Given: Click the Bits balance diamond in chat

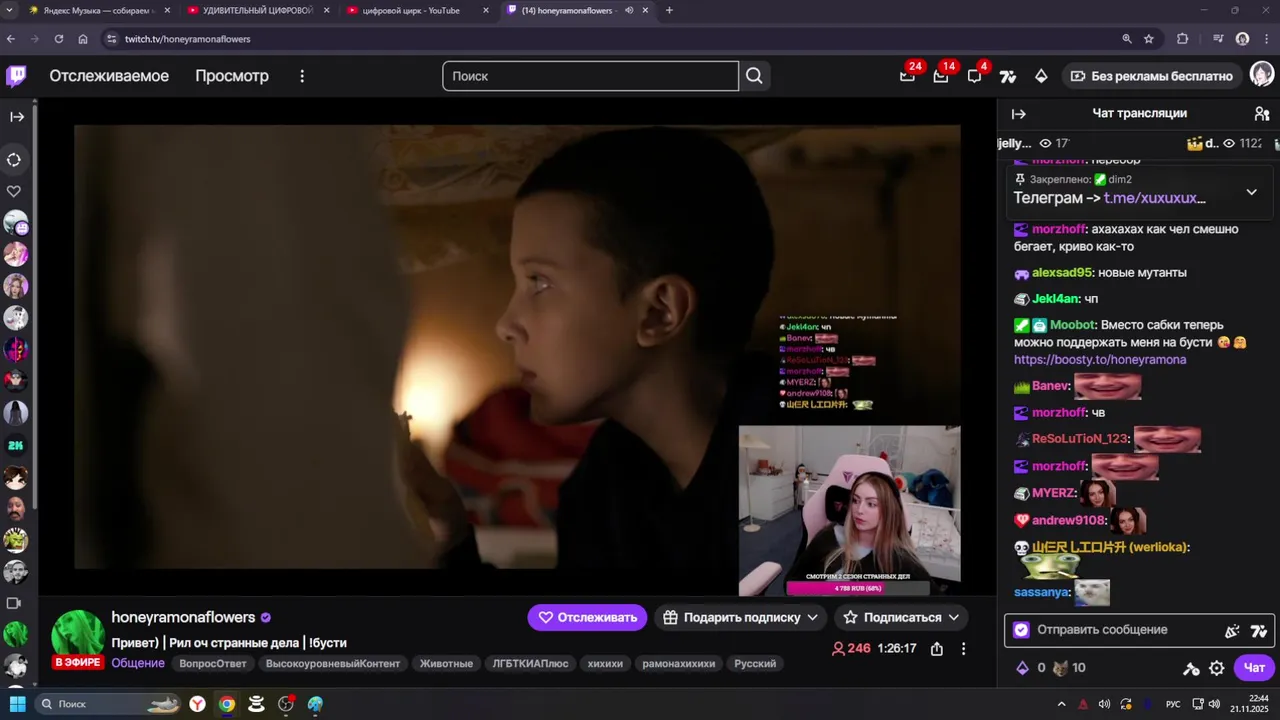Looking at the screenshot, I should tap(1022, 667).
